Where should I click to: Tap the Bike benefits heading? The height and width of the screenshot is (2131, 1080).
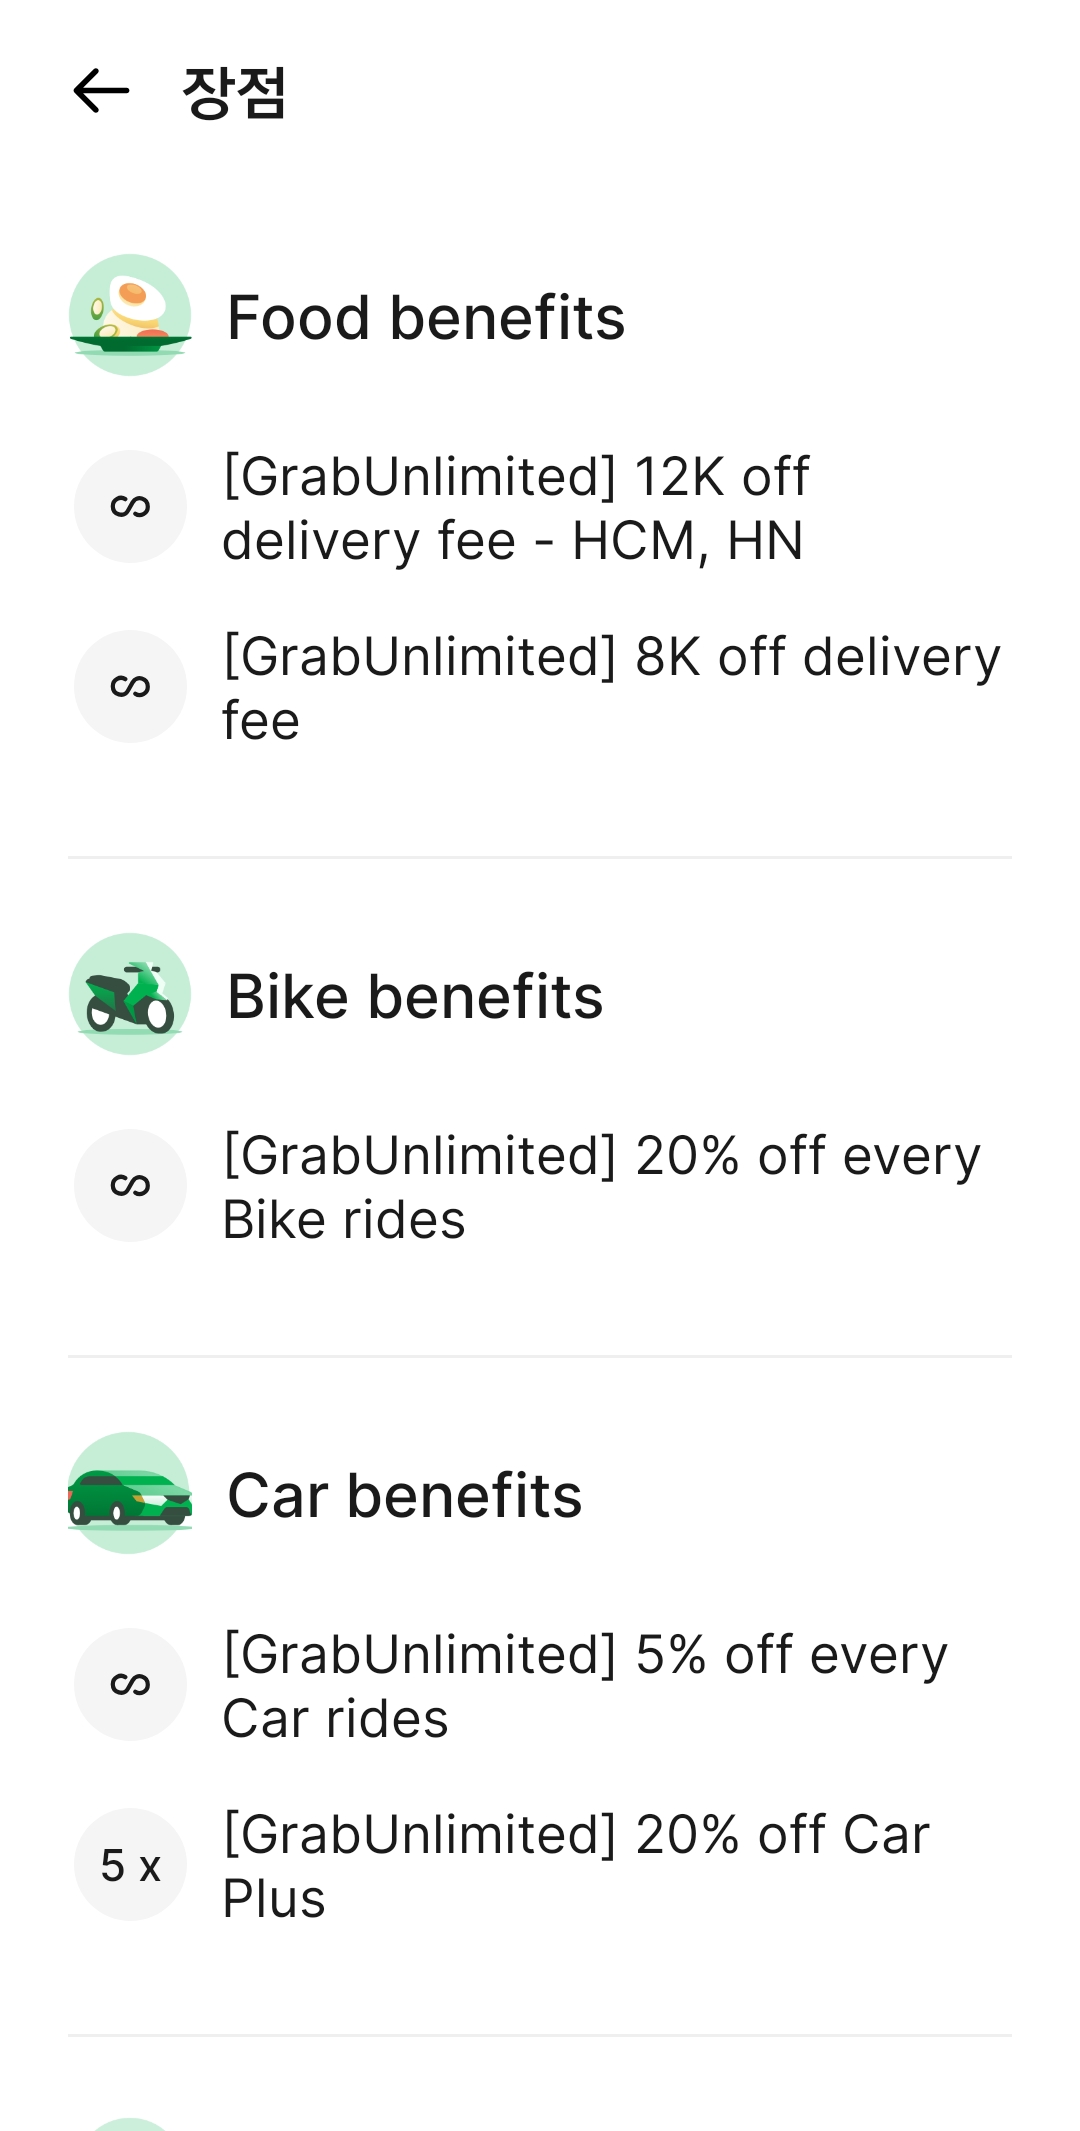point(415,997)
